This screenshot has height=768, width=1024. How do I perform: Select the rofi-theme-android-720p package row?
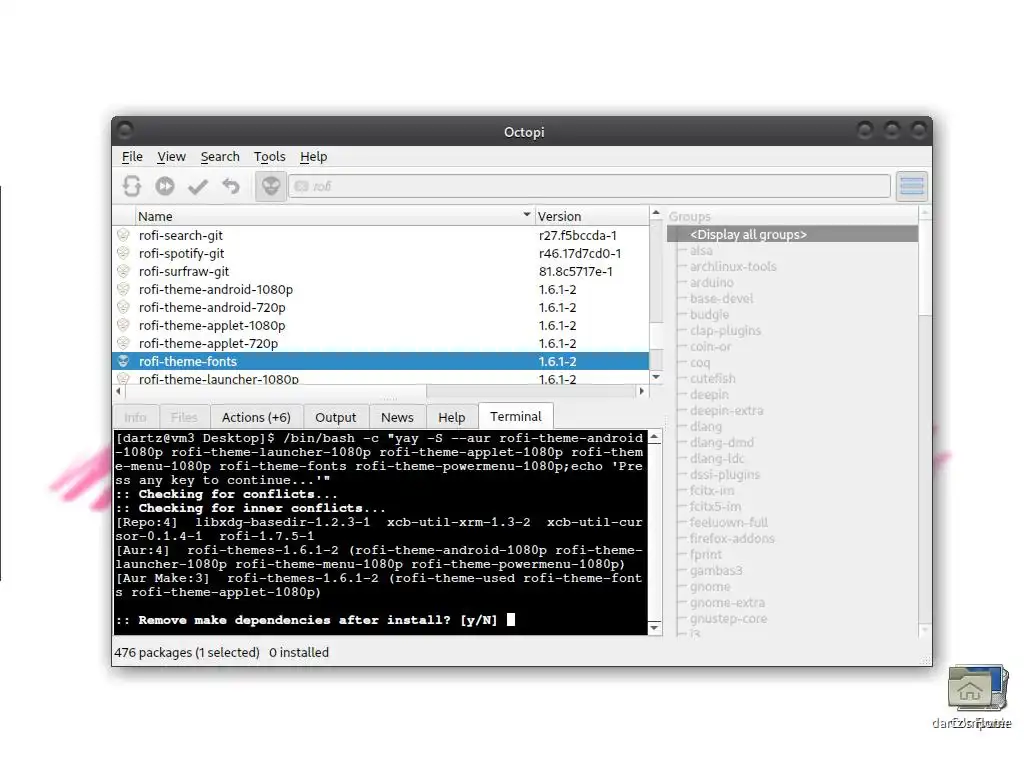[381, 308]
